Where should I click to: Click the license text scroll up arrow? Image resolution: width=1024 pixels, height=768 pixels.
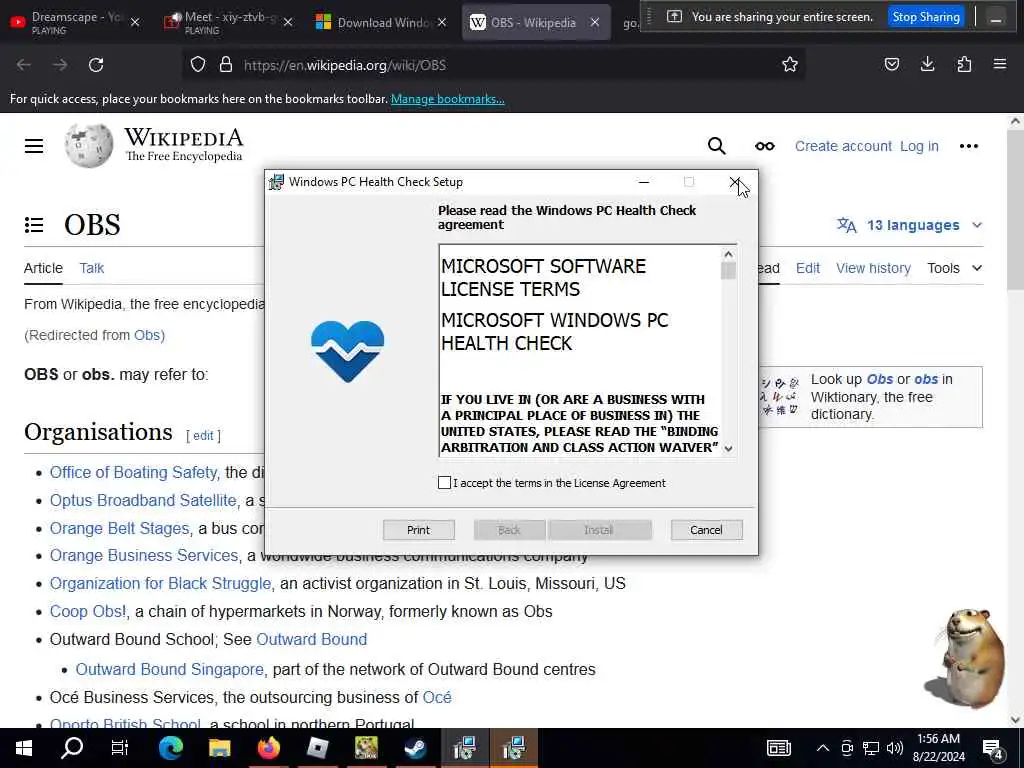(728, 254)
